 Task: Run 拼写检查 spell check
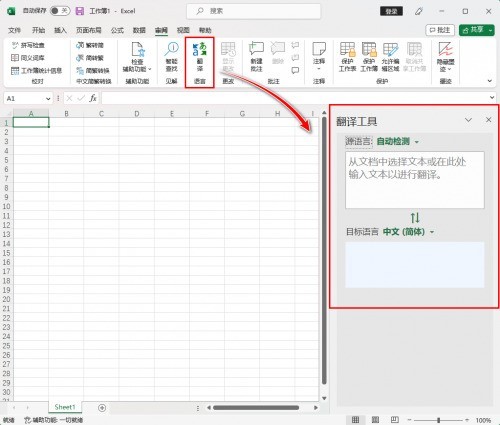[28, 45]
